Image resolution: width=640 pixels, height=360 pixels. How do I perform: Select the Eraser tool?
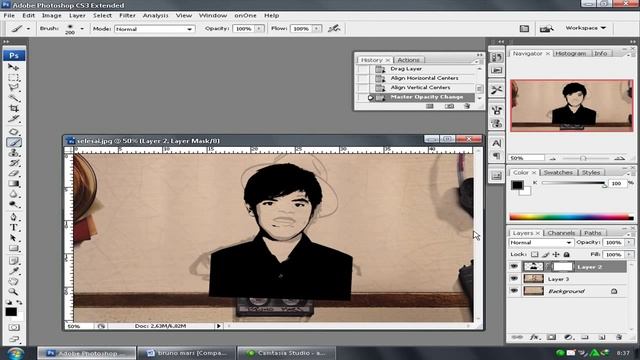[13, 174]
